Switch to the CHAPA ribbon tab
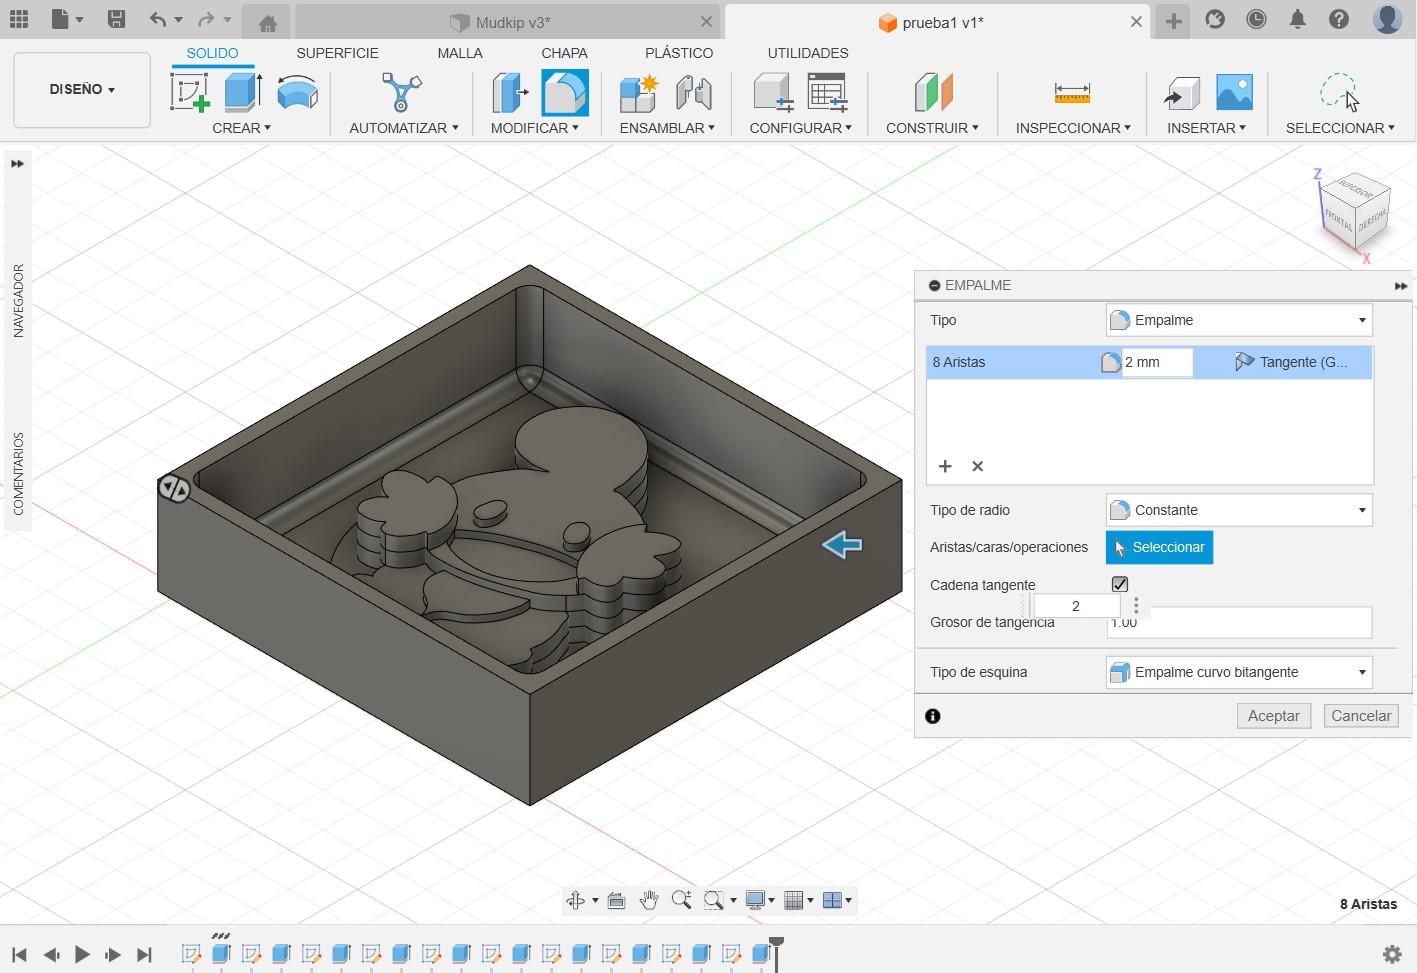Viewport: 1417px width, 973px height. point(564,53)
